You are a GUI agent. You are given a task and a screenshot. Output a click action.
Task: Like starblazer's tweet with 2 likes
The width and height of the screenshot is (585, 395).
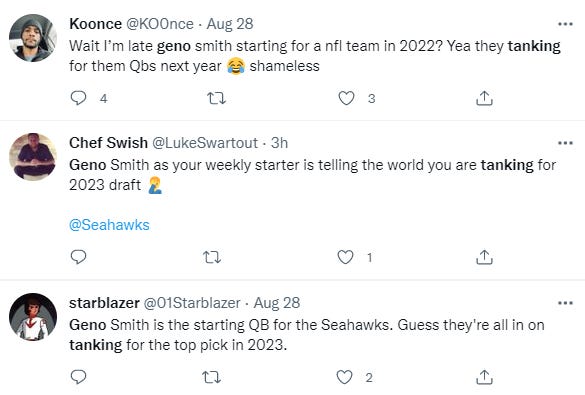click(x=344, y=377)
